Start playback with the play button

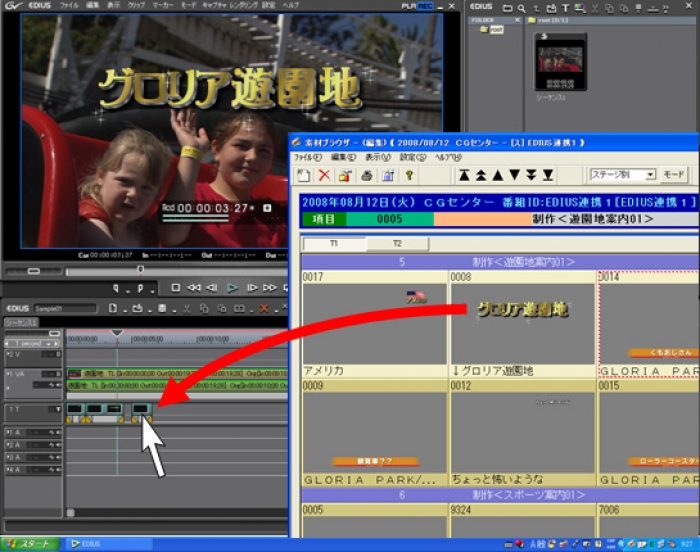[232, 288]
